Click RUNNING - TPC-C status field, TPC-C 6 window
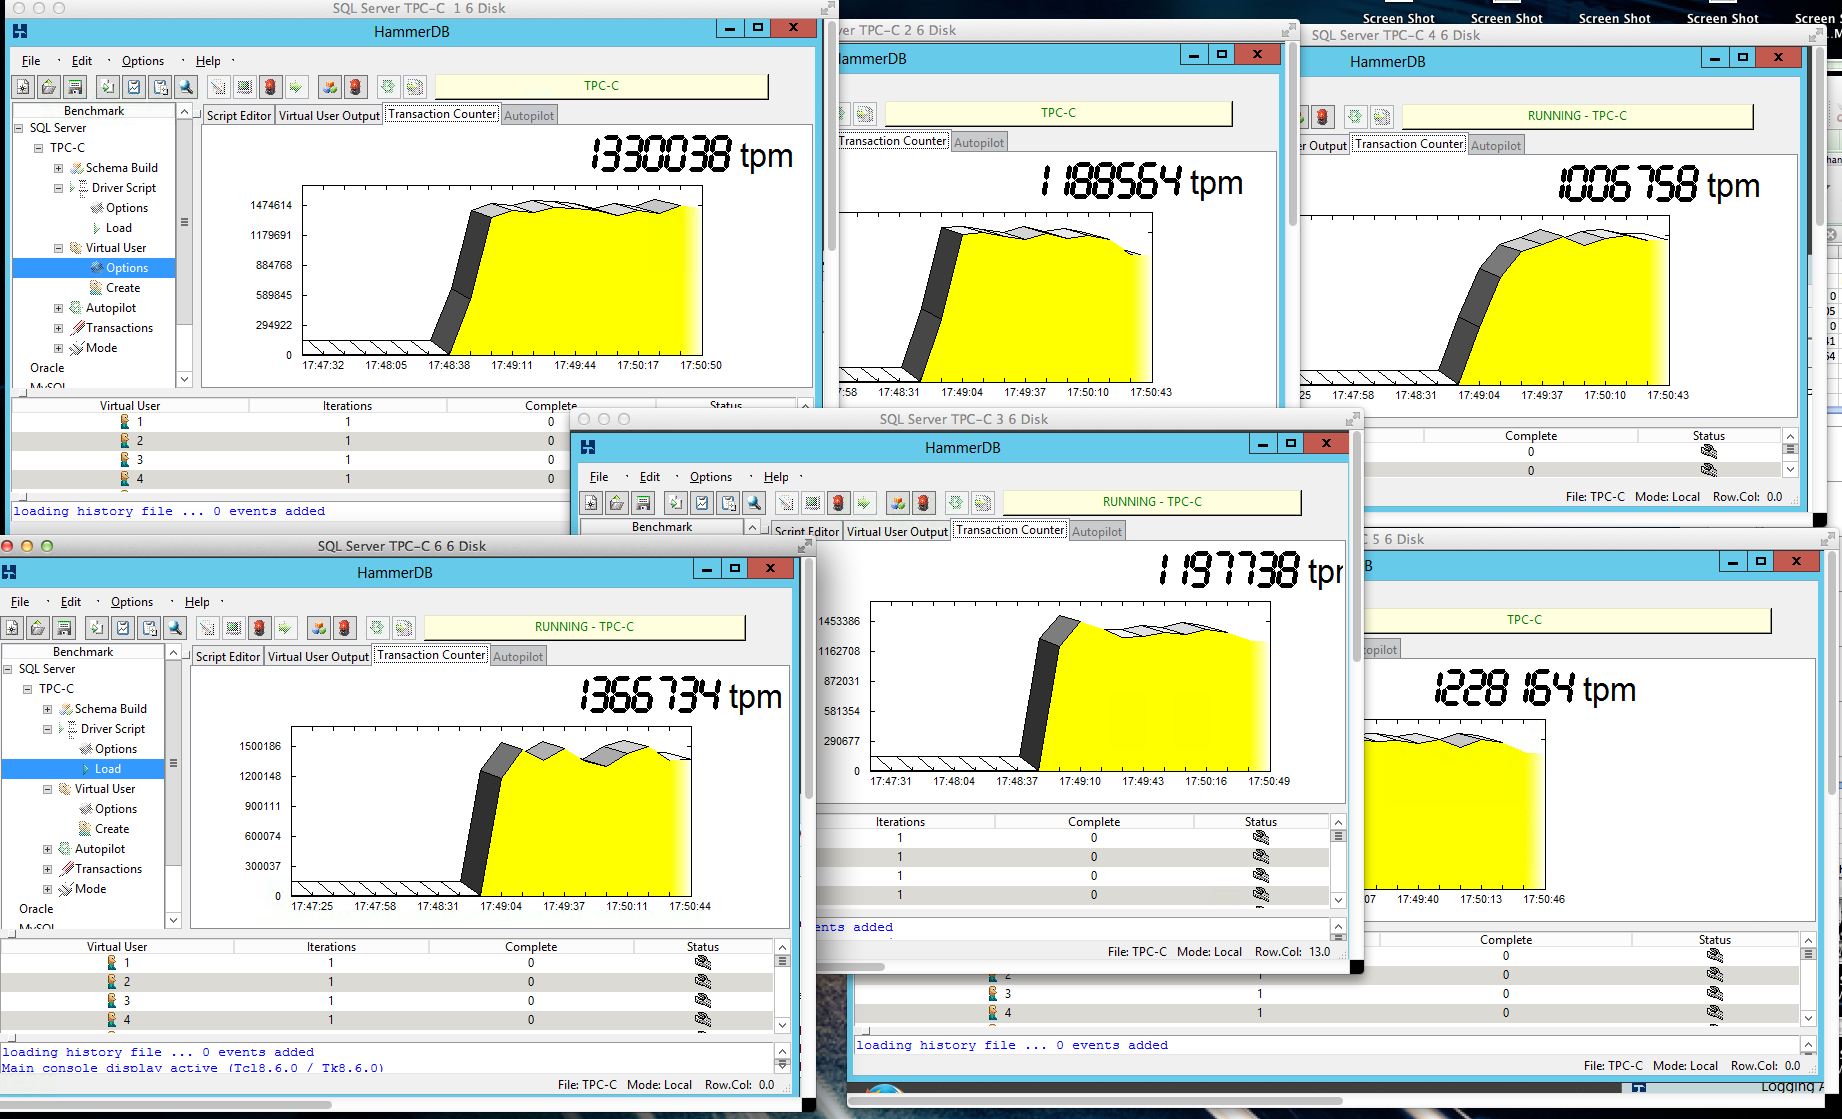Image resolution: width=1842 pixels, height=1119 pixels. pos(584,627)
